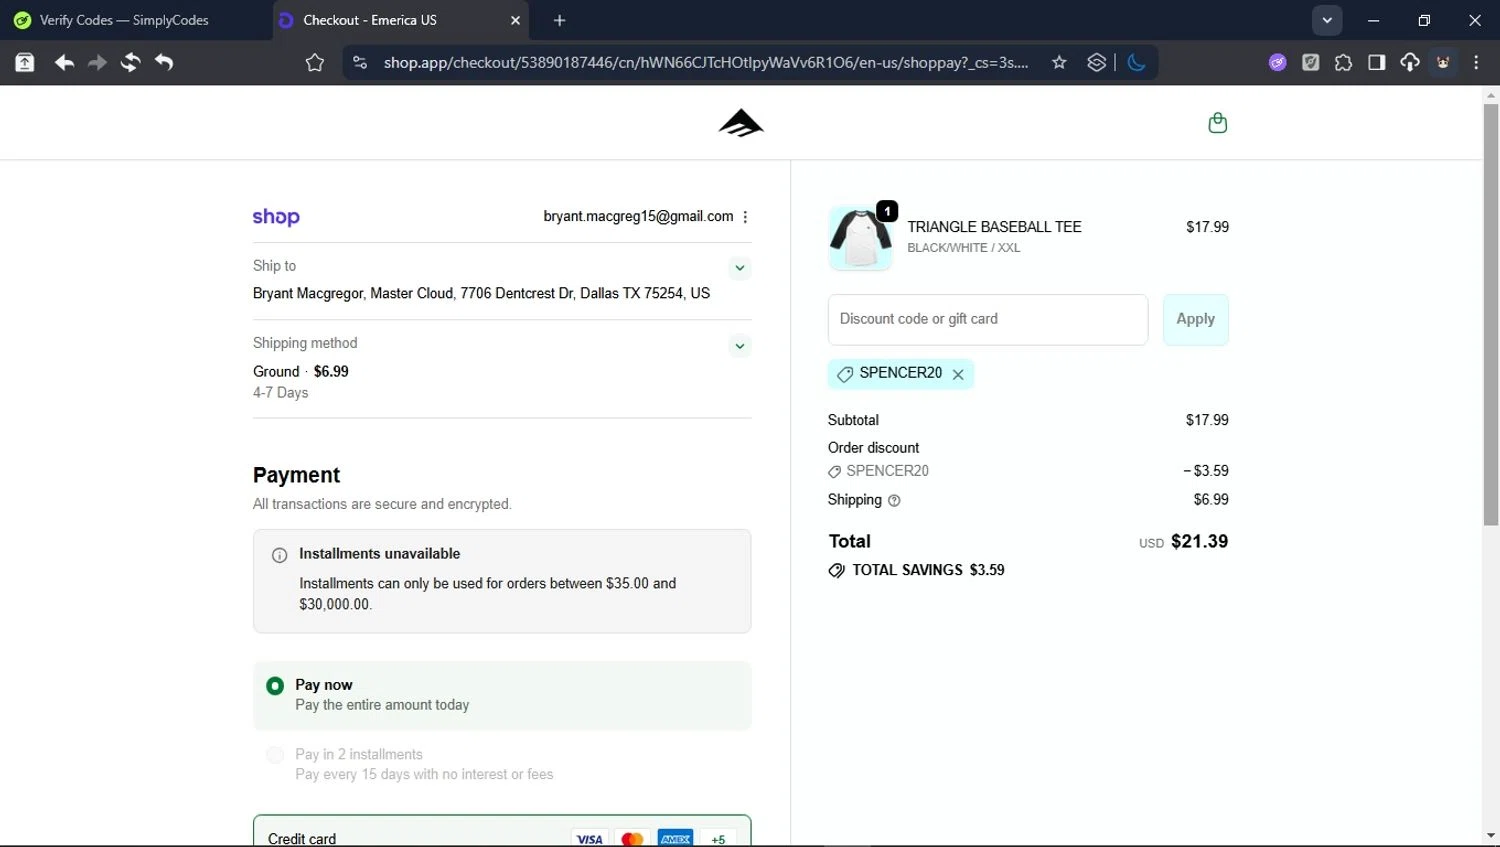Click the Installments unavailable info icon

280,555
